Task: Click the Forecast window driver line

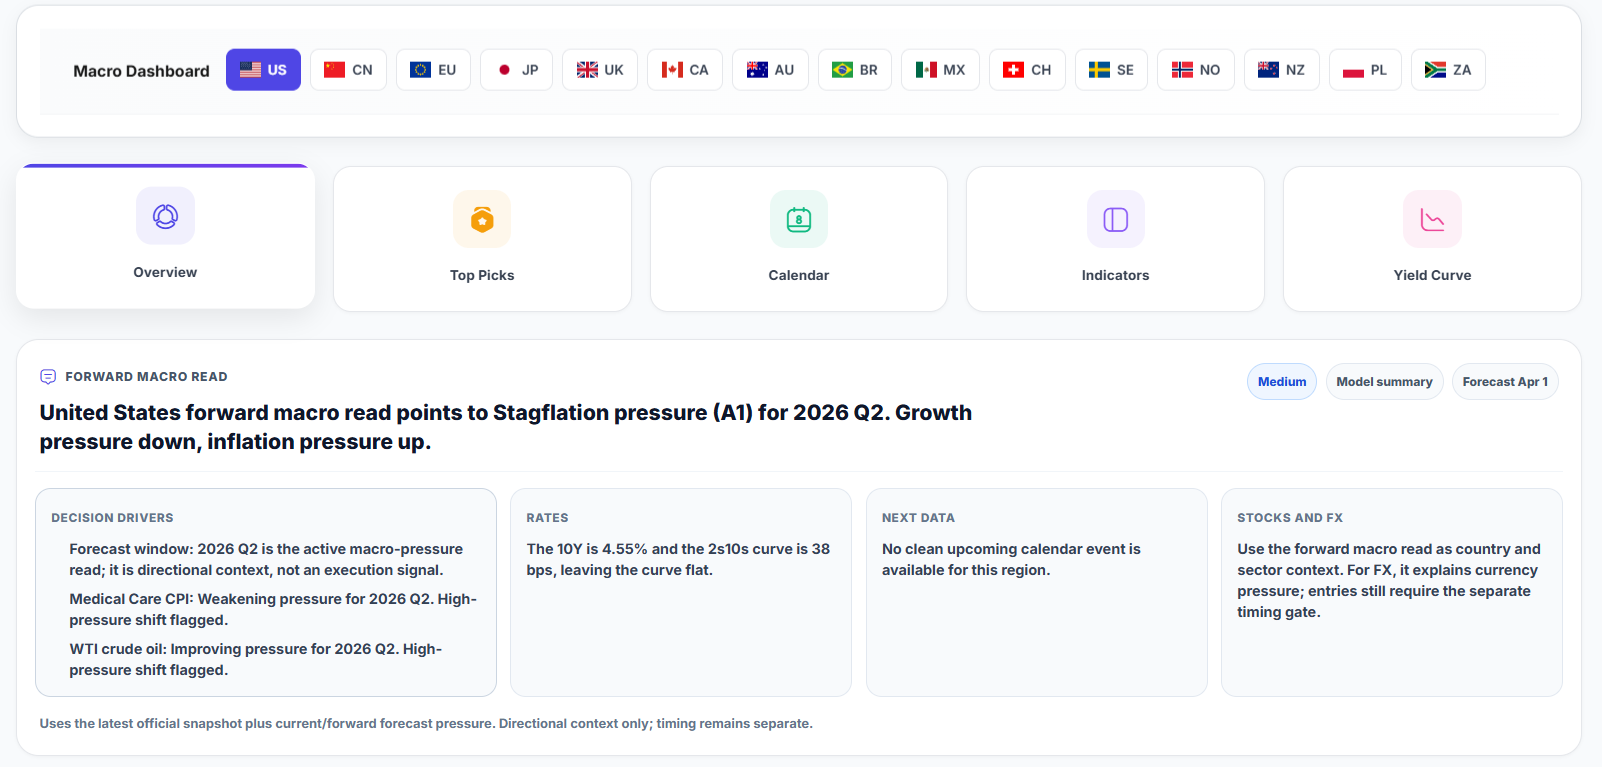Action: pyautogui.click(x=266, y=559)
